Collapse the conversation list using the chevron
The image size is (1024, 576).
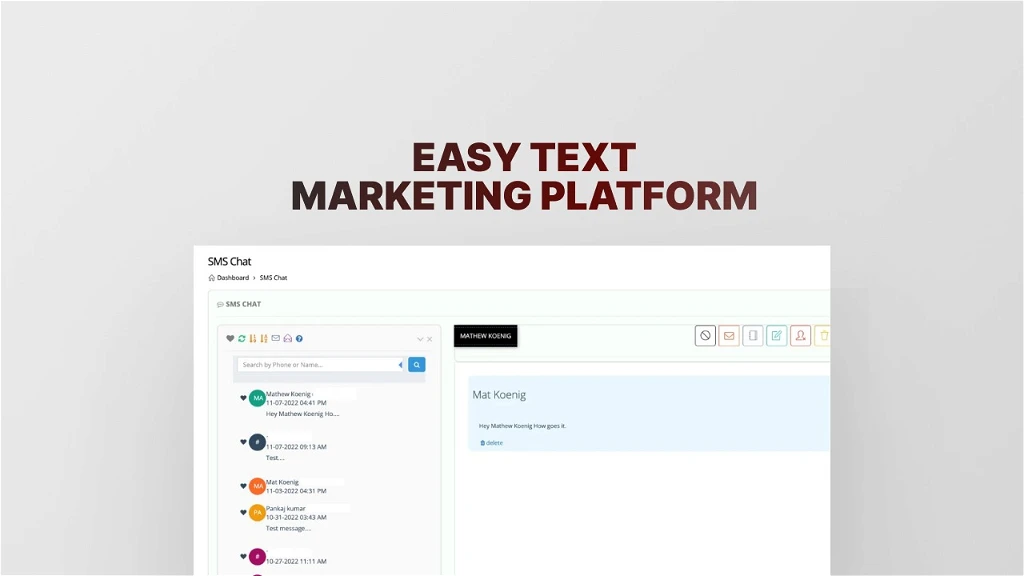(419, 338)
